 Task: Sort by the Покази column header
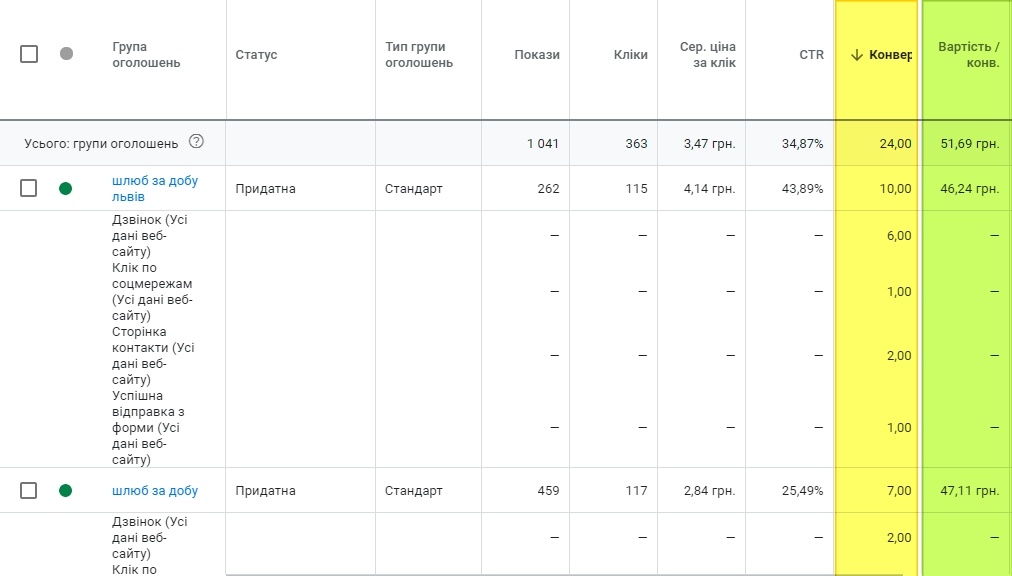(x=537, y=55)
